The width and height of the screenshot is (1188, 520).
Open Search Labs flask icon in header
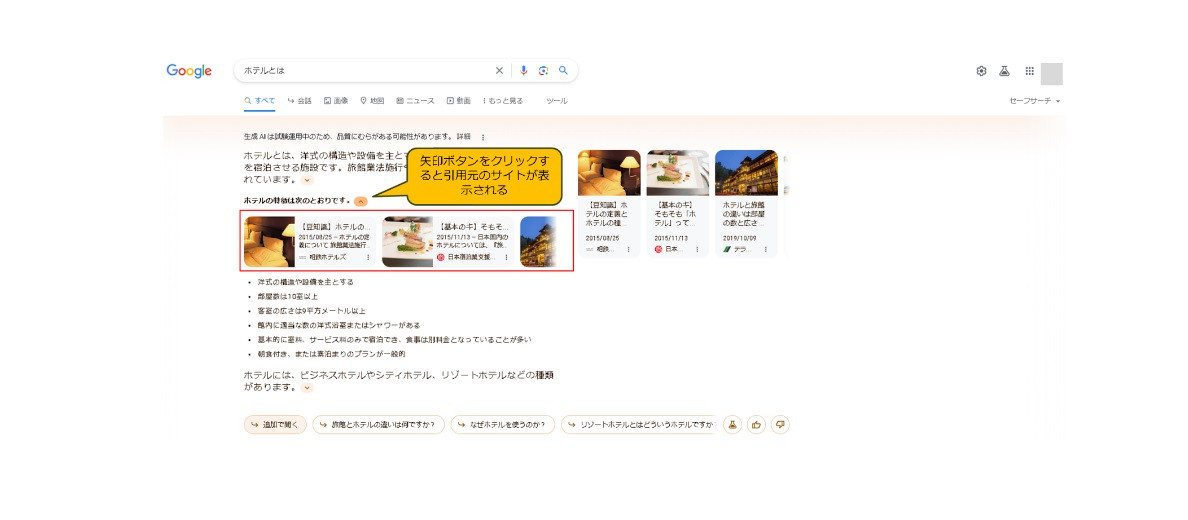[x=1004, y=71]
